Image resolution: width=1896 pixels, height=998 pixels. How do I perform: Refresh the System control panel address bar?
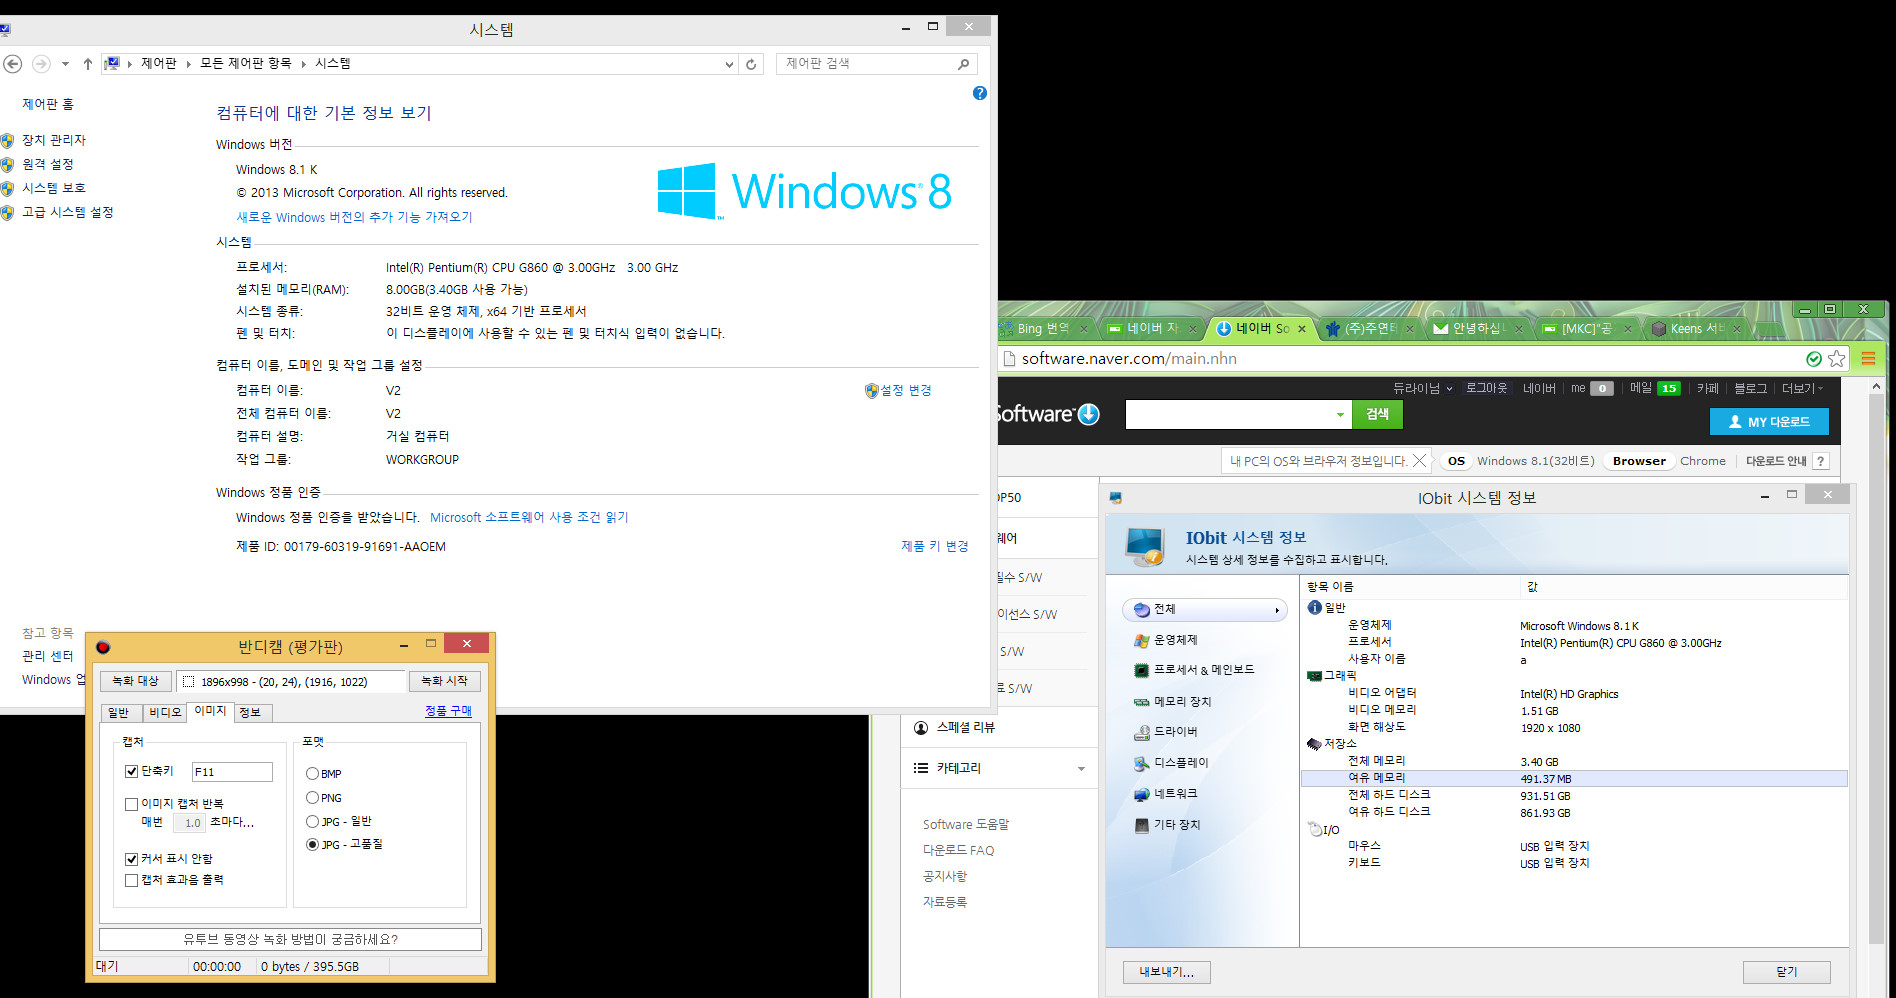click(751, 64)
